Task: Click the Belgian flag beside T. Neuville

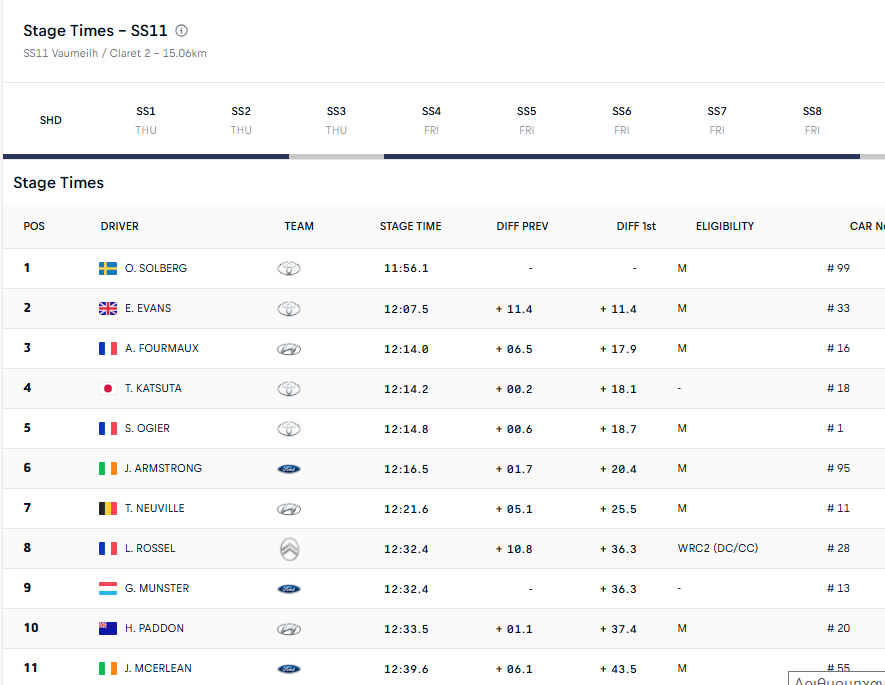Action: point(108,508)
